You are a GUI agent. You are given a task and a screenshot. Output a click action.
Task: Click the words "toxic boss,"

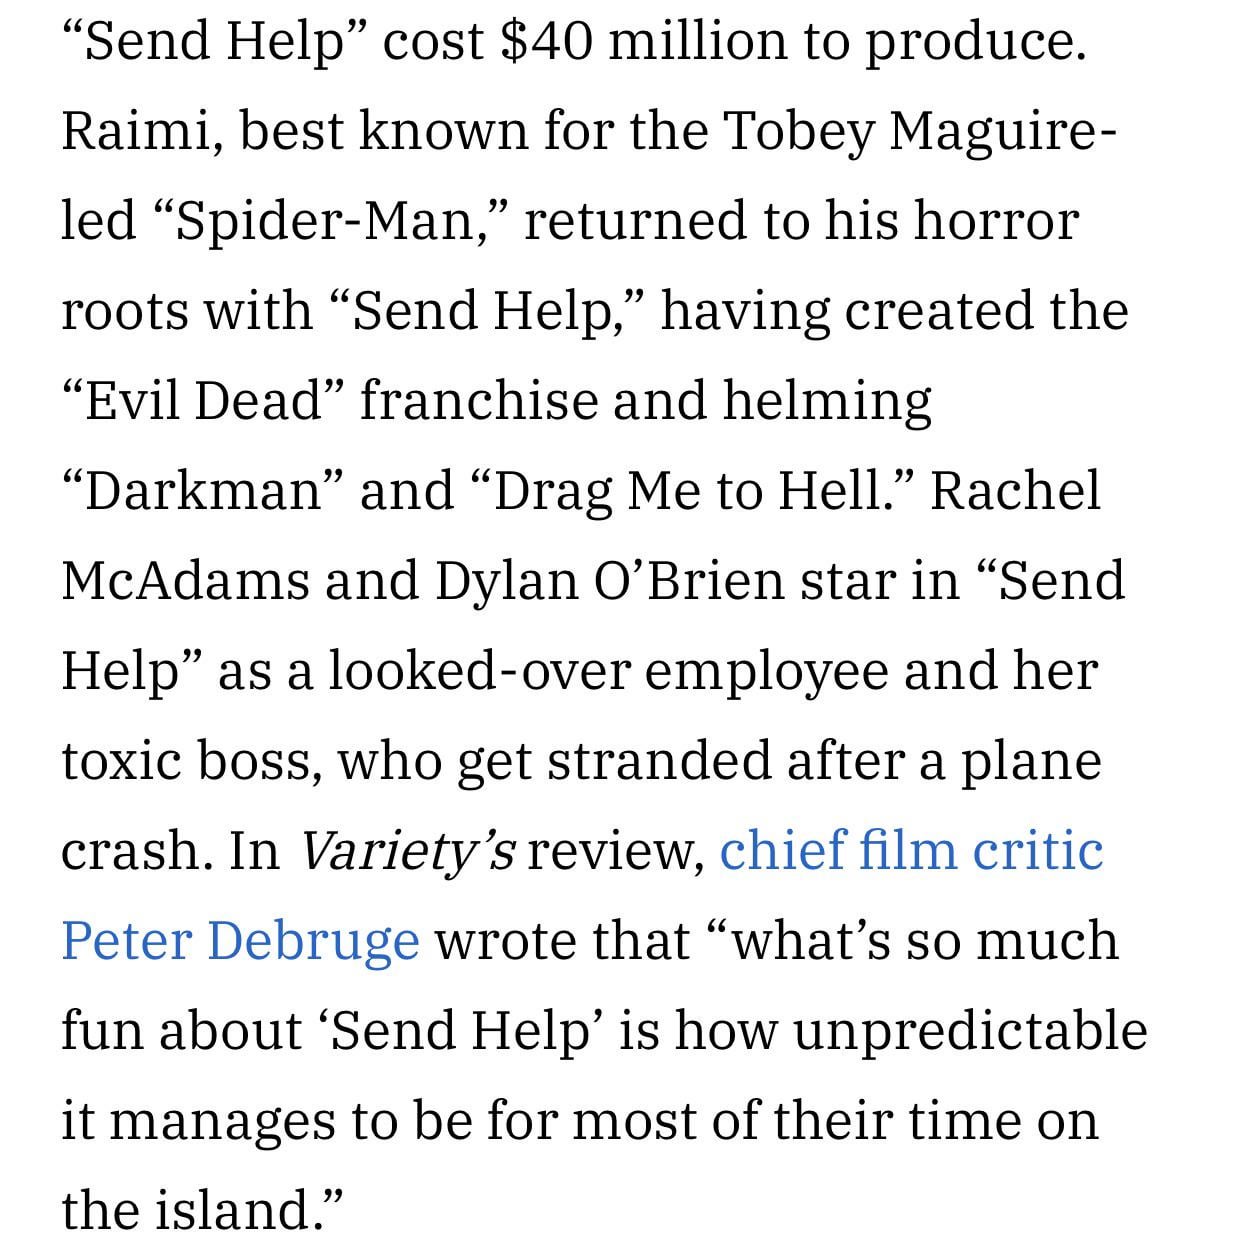coord(191,761)
